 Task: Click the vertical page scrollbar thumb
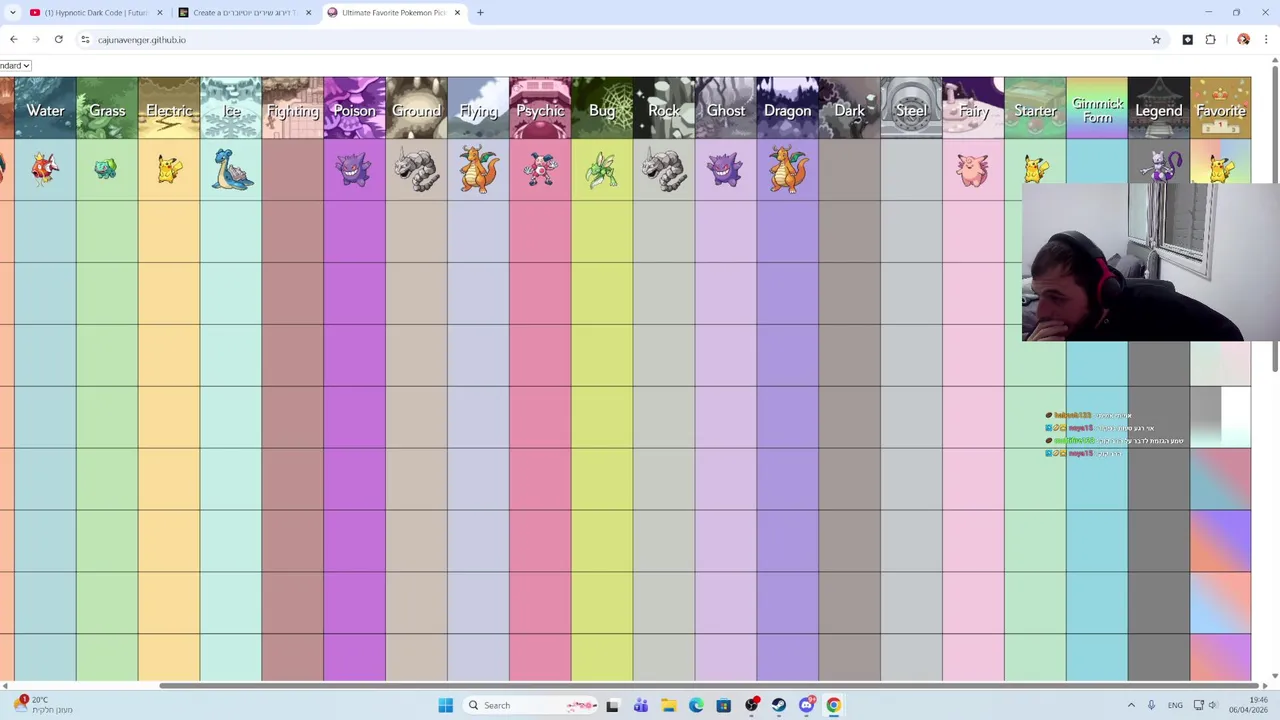point(1275,220)
